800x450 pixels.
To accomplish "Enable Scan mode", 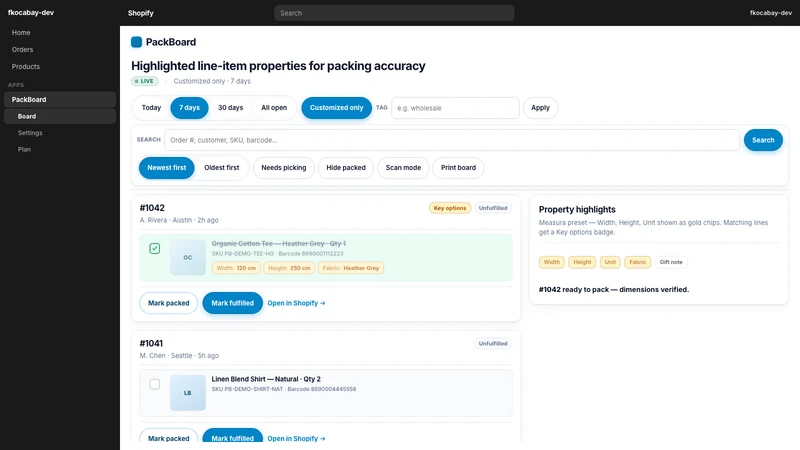I will [403, 167].
